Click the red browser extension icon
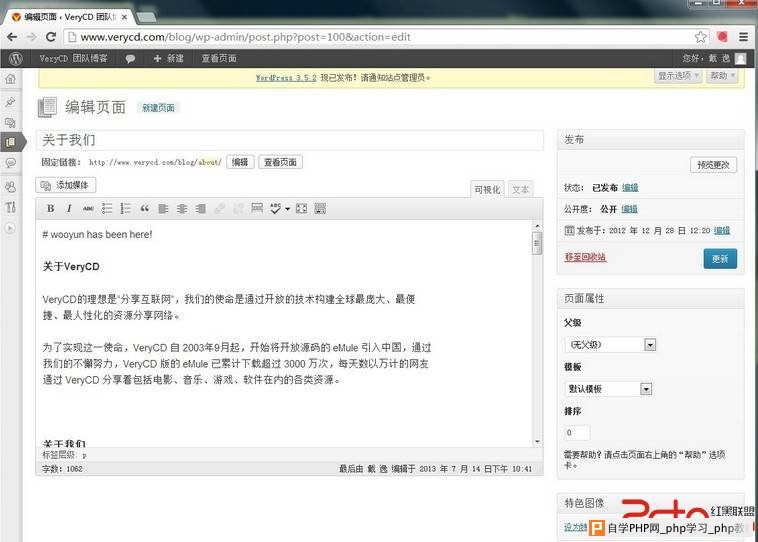This screenshot has width=758, height=542. coord(722,37)
